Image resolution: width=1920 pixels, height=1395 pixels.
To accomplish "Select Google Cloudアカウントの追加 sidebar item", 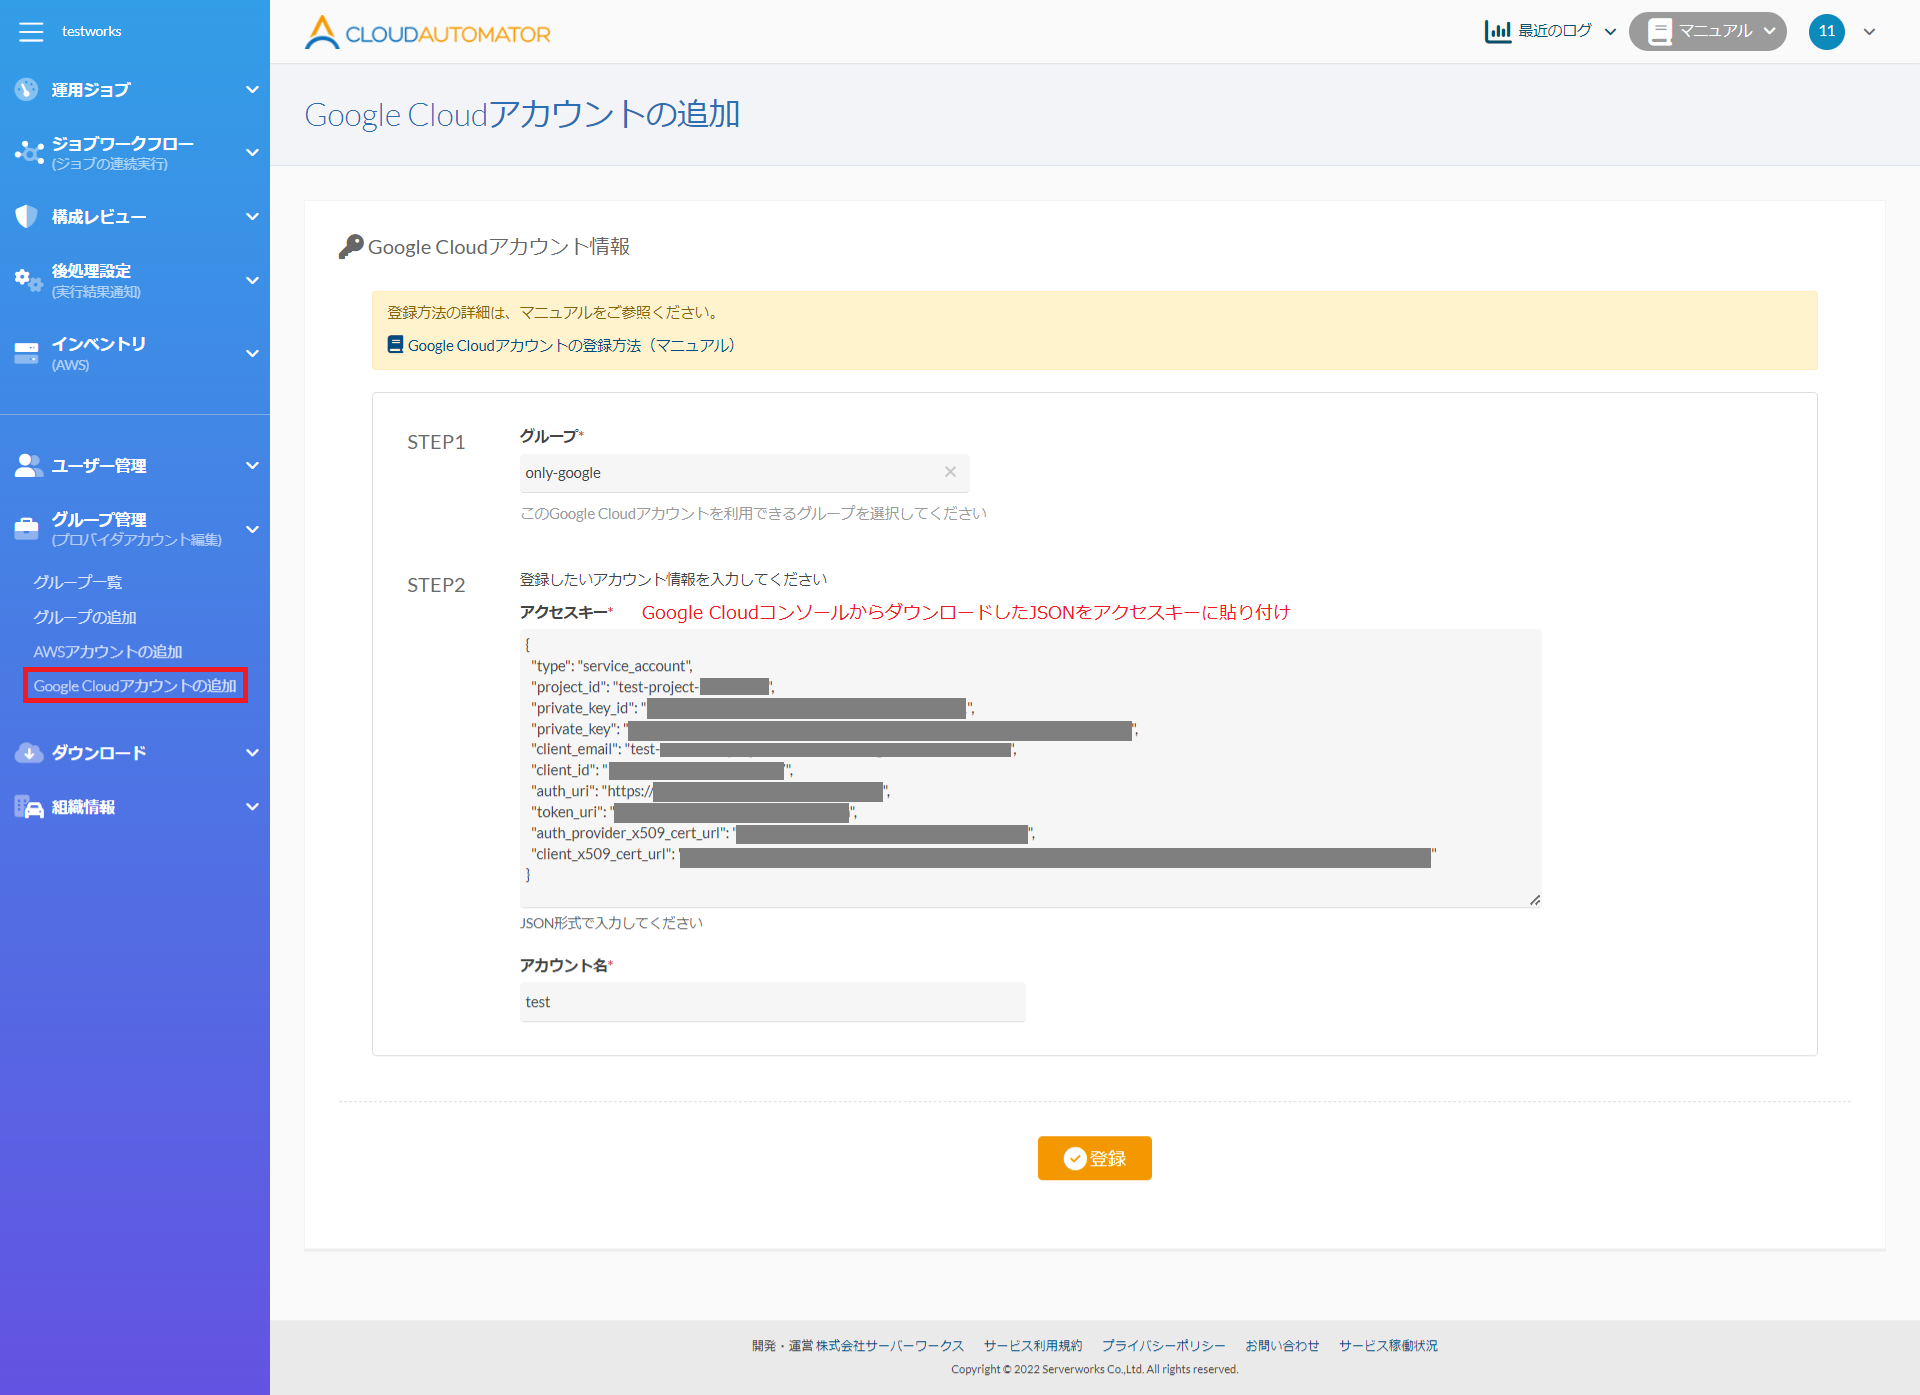I will pos(135,686).
